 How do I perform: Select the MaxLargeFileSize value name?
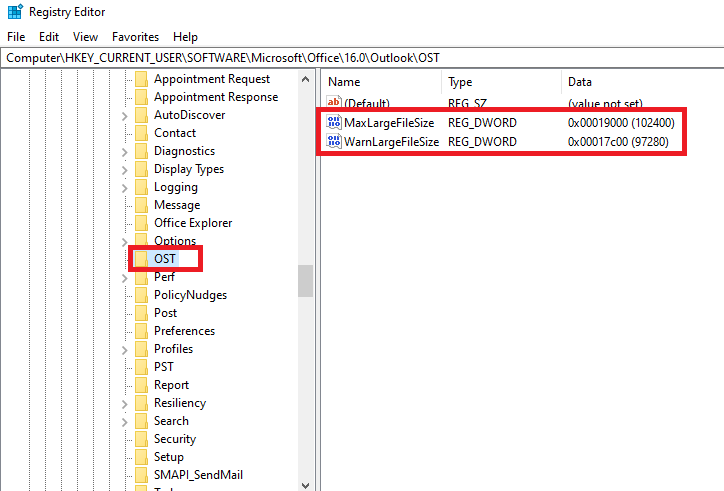tap(389, 123)
